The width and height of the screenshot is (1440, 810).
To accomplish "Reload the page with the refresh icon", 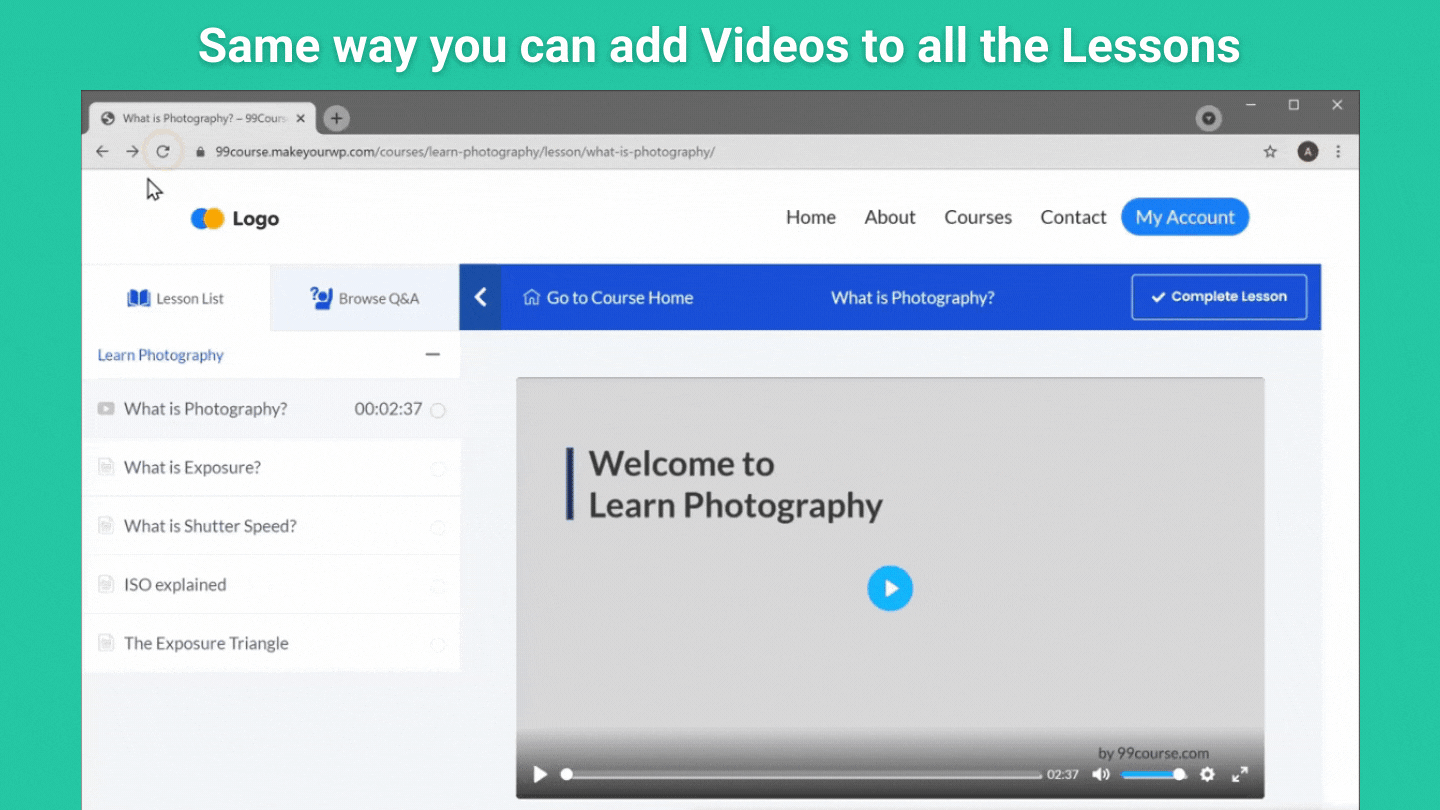I will click(x=163, y=152).
